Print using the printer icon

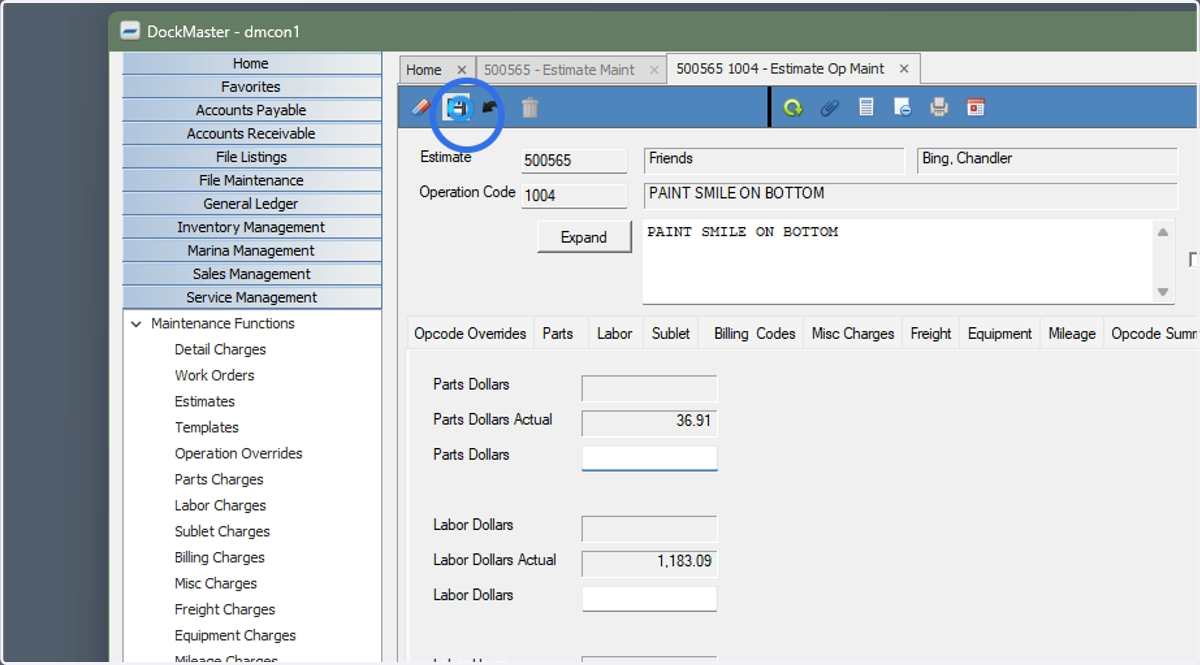tap(939, 107)
